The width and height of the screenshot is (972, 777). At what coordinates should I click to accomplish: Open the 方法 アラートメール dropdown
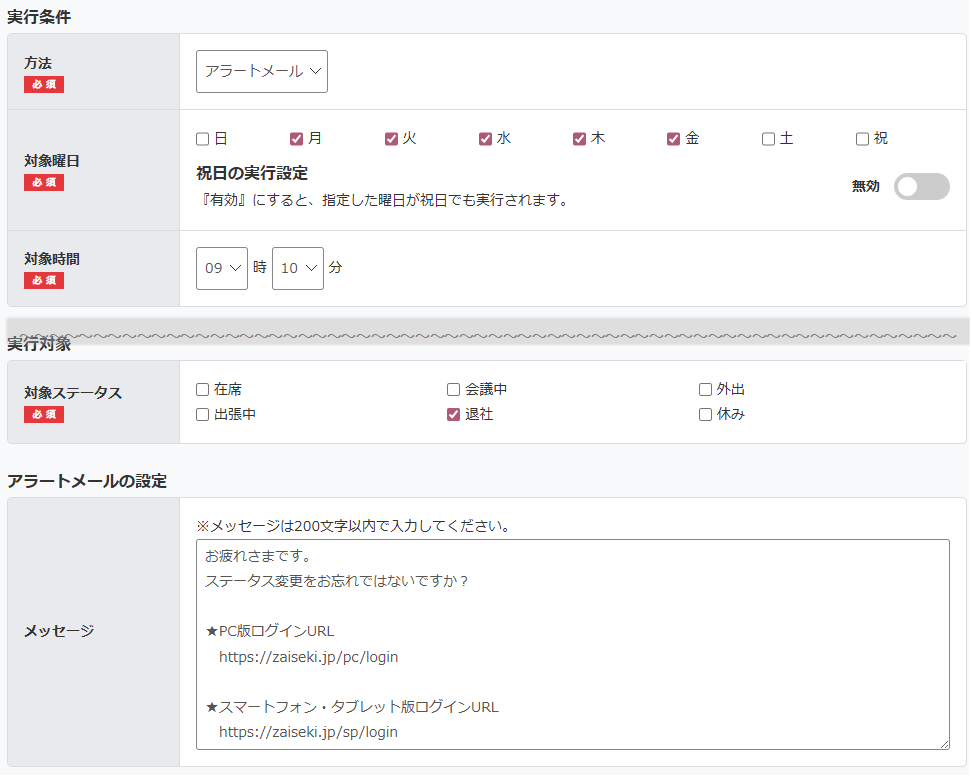(x=262, y=72)
